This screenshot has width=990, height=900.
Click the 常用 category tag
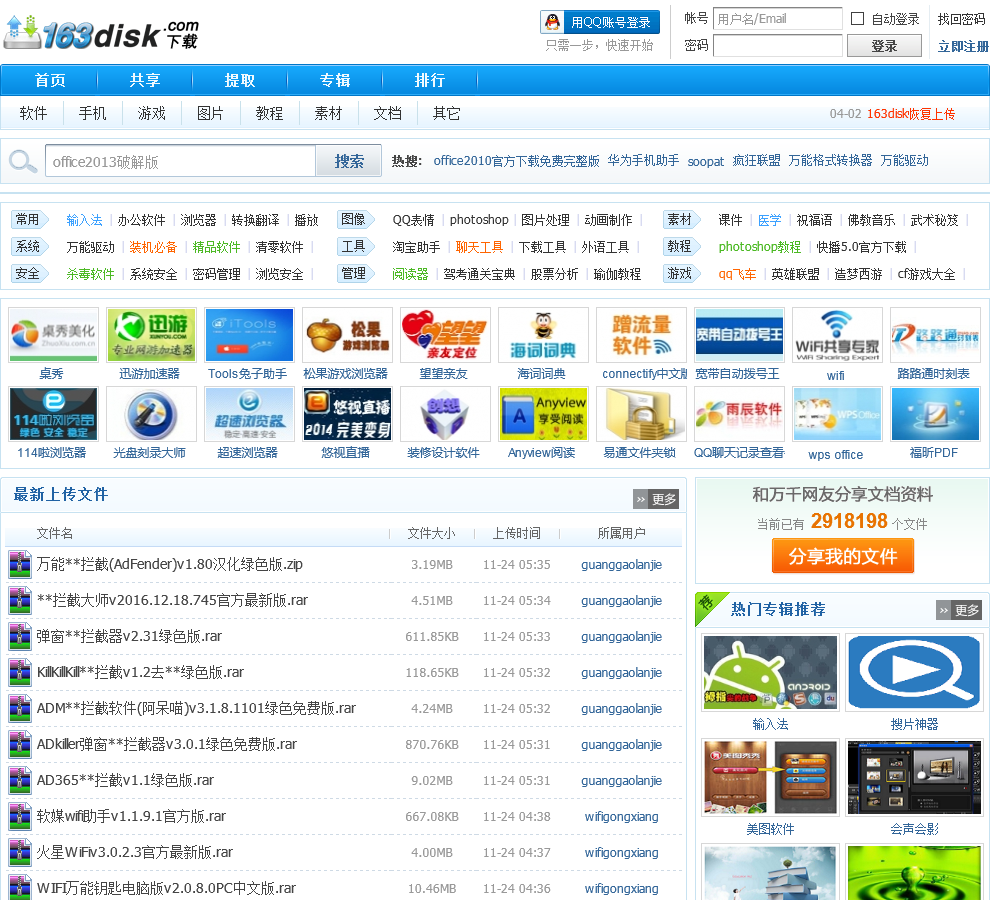click(28, 219)
